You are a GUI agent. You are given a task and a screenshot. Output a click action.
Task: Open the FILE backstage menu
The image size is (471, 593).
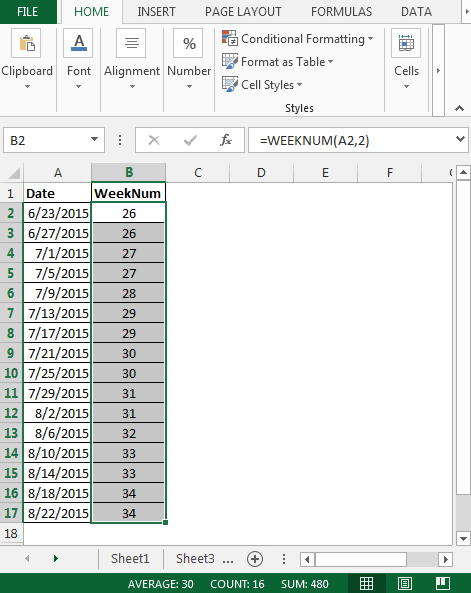pos(28,12)
